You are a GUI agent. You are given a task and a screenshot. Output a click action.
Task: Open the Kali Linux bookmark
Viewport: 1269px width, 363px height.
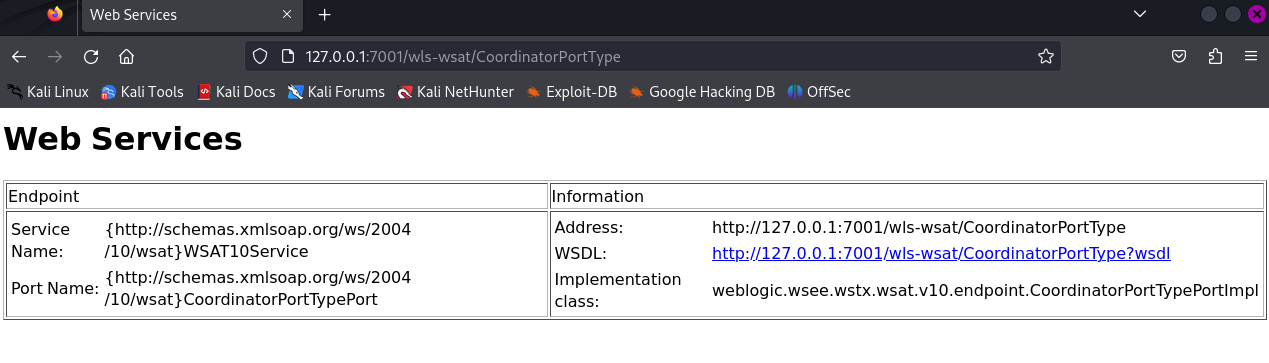point(48,92)
